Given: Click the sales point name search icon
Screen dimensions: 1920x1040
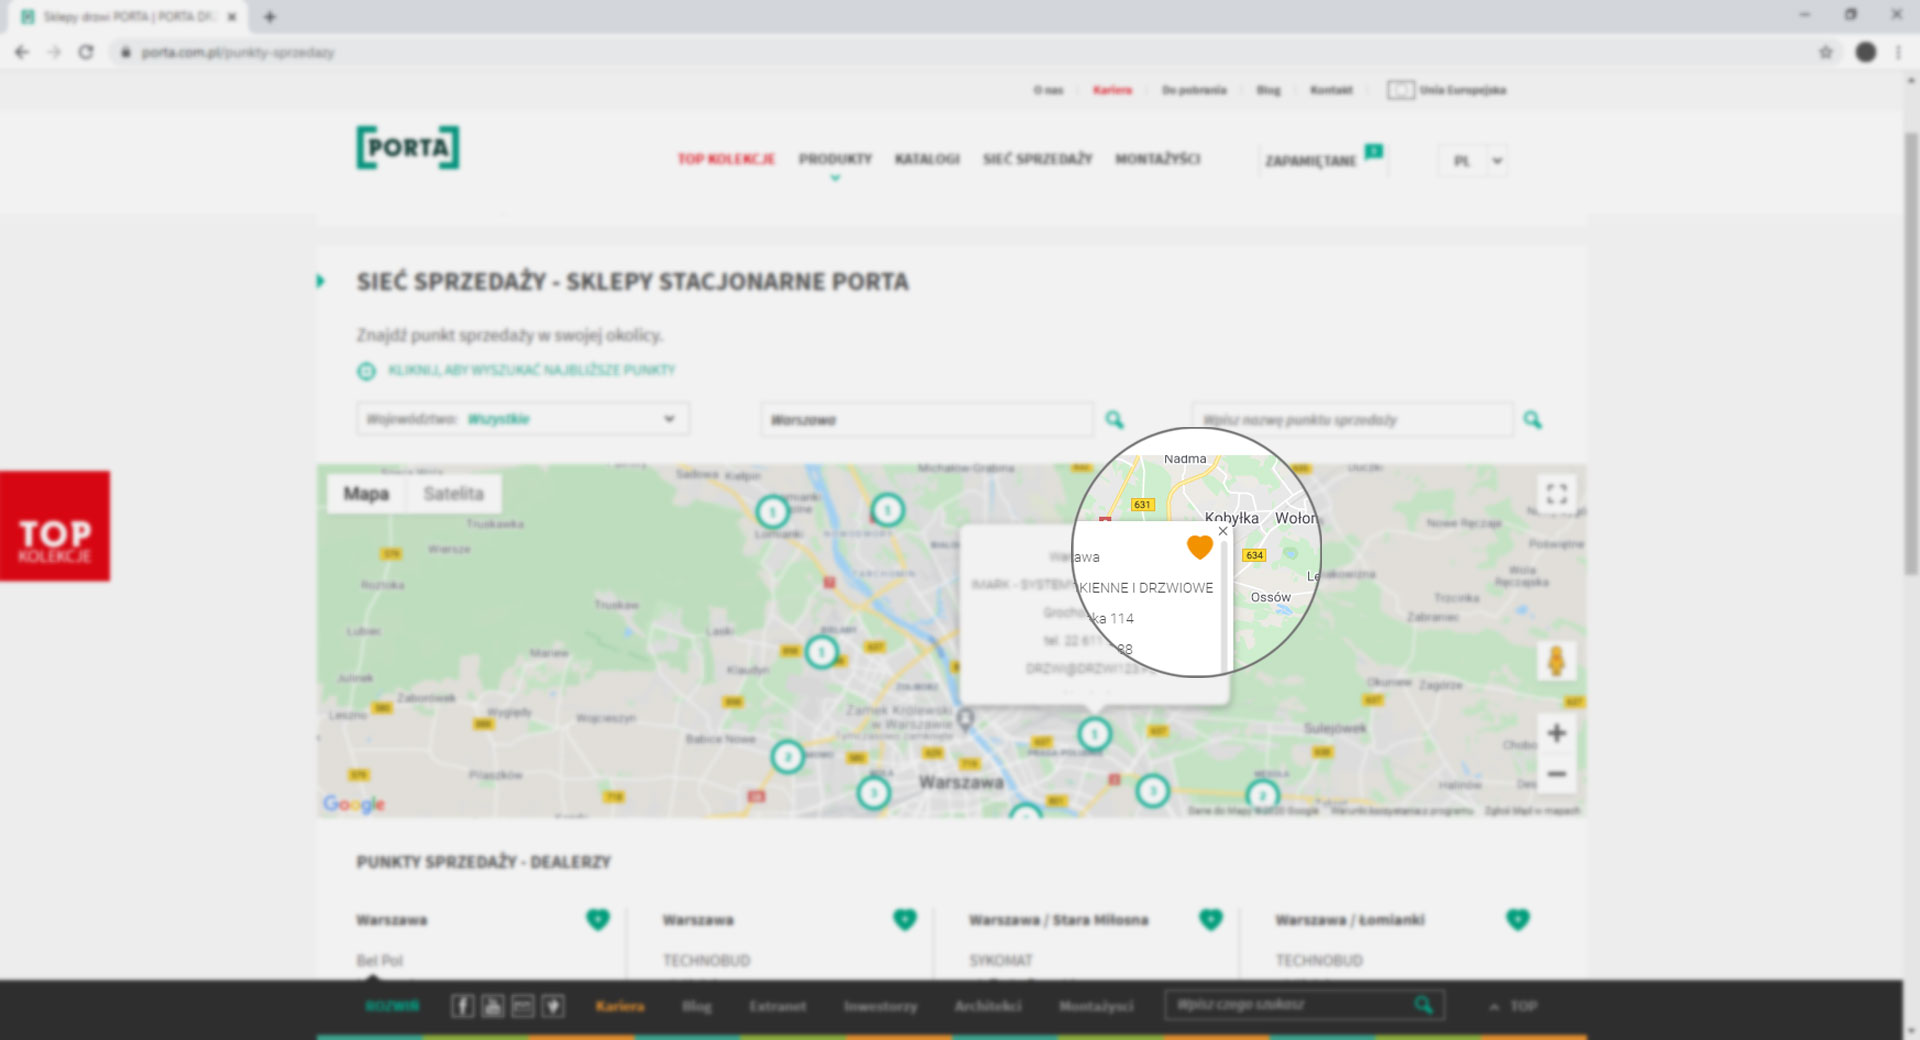Looking at the screenshot, I should coord(1532,420).
